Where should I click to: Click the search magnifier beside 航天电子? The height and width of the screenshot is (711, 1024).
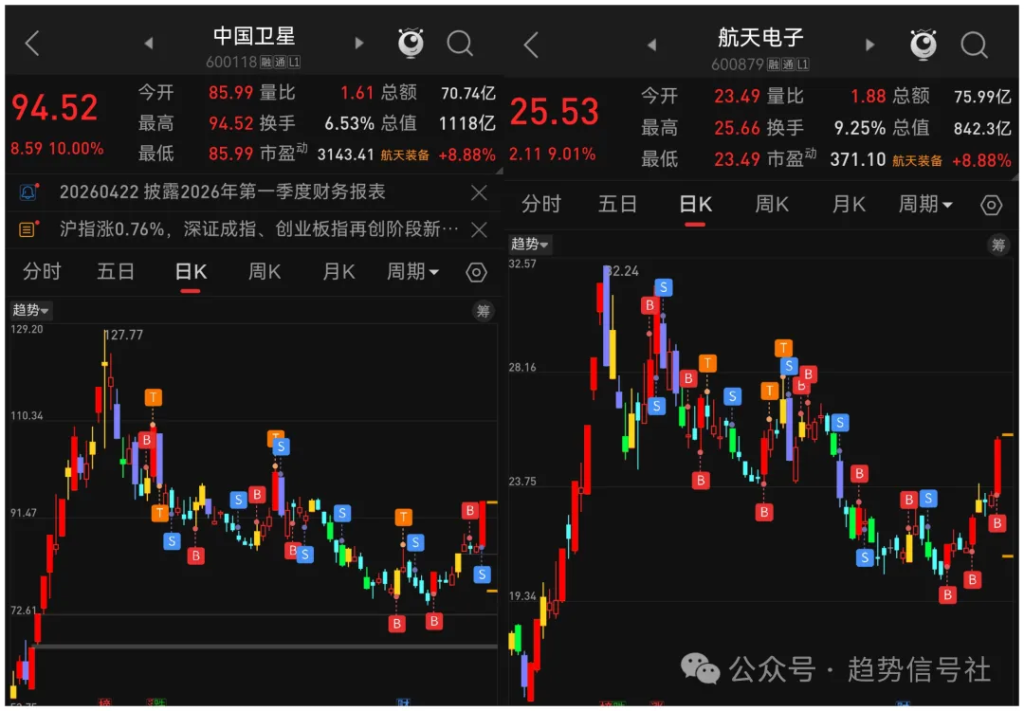[x=973, y=44]
